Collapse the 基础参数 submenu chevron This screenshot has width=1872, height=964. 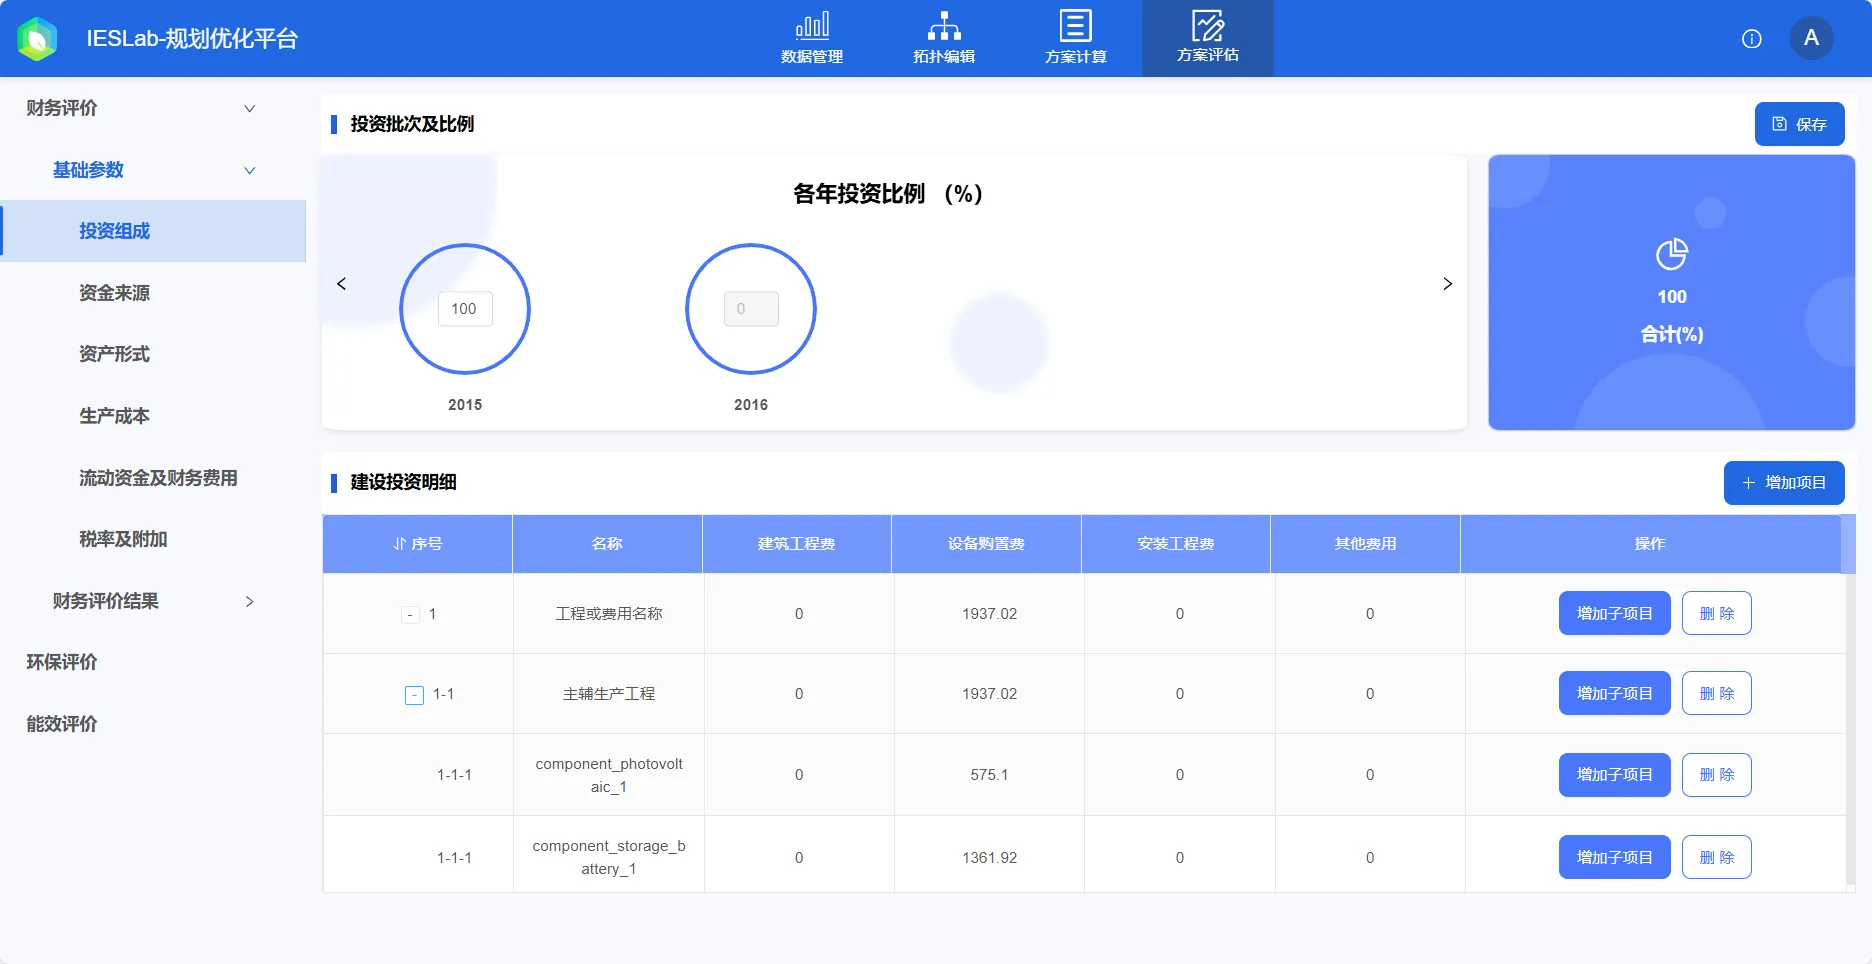point(250,170)
